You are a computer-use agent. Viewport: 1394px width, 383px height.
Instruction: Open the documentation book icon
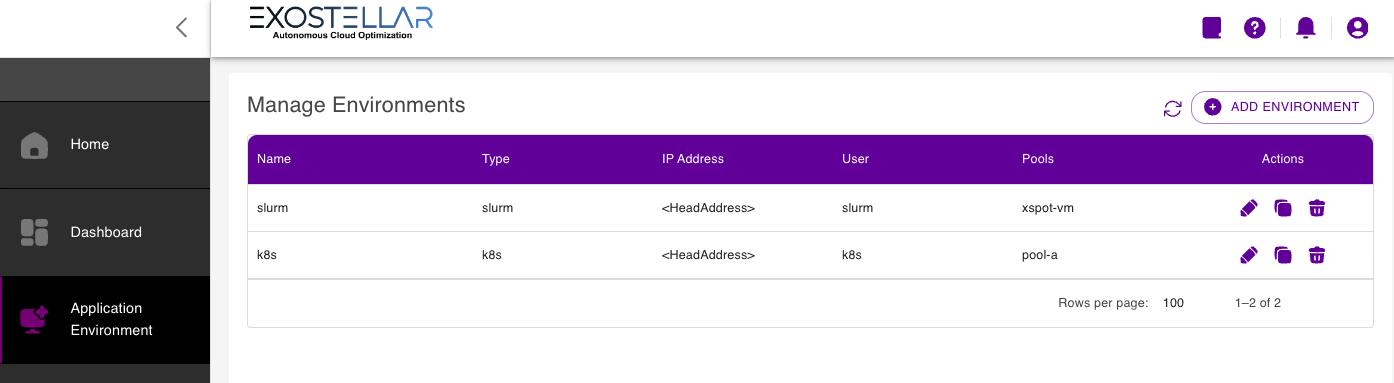(x=1212, y=28)
